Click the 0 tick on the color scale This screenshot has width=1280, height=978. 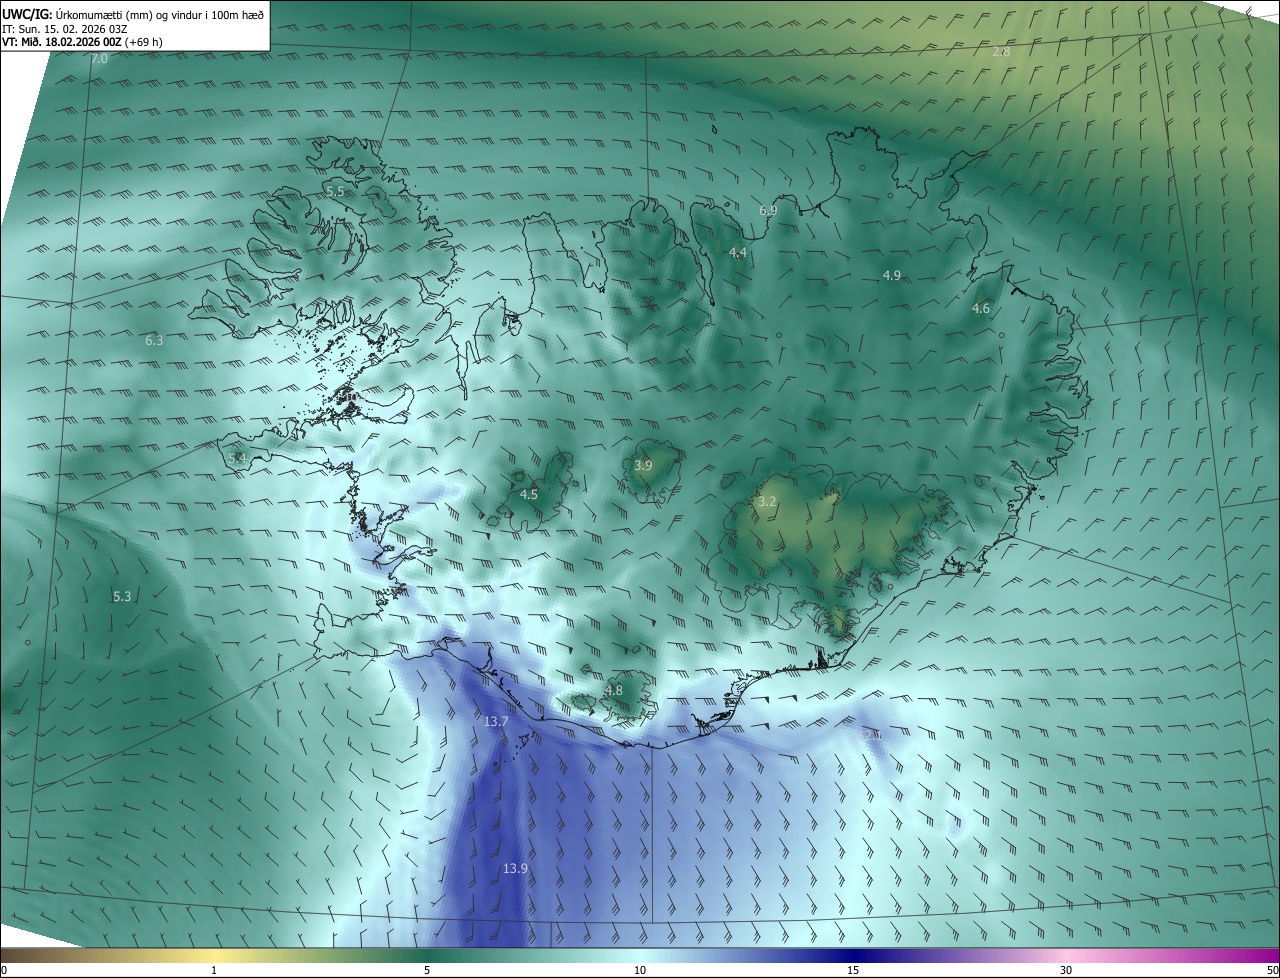[x=4, y=970]
